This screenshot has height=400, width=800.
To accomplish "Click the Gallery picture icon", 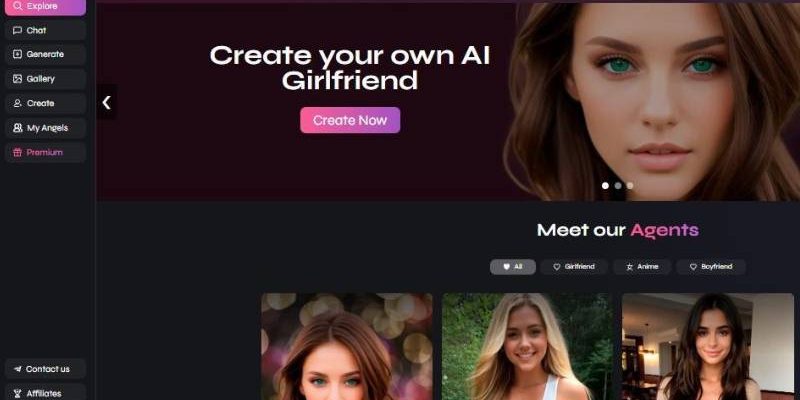I will (17, 79).
